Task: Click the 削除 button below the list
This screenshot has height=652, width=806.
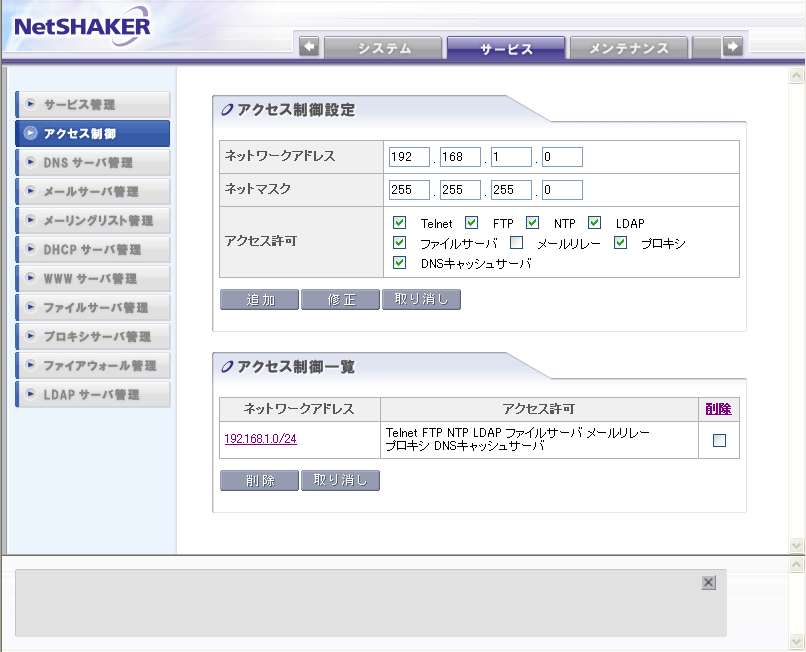Action: 259,481
